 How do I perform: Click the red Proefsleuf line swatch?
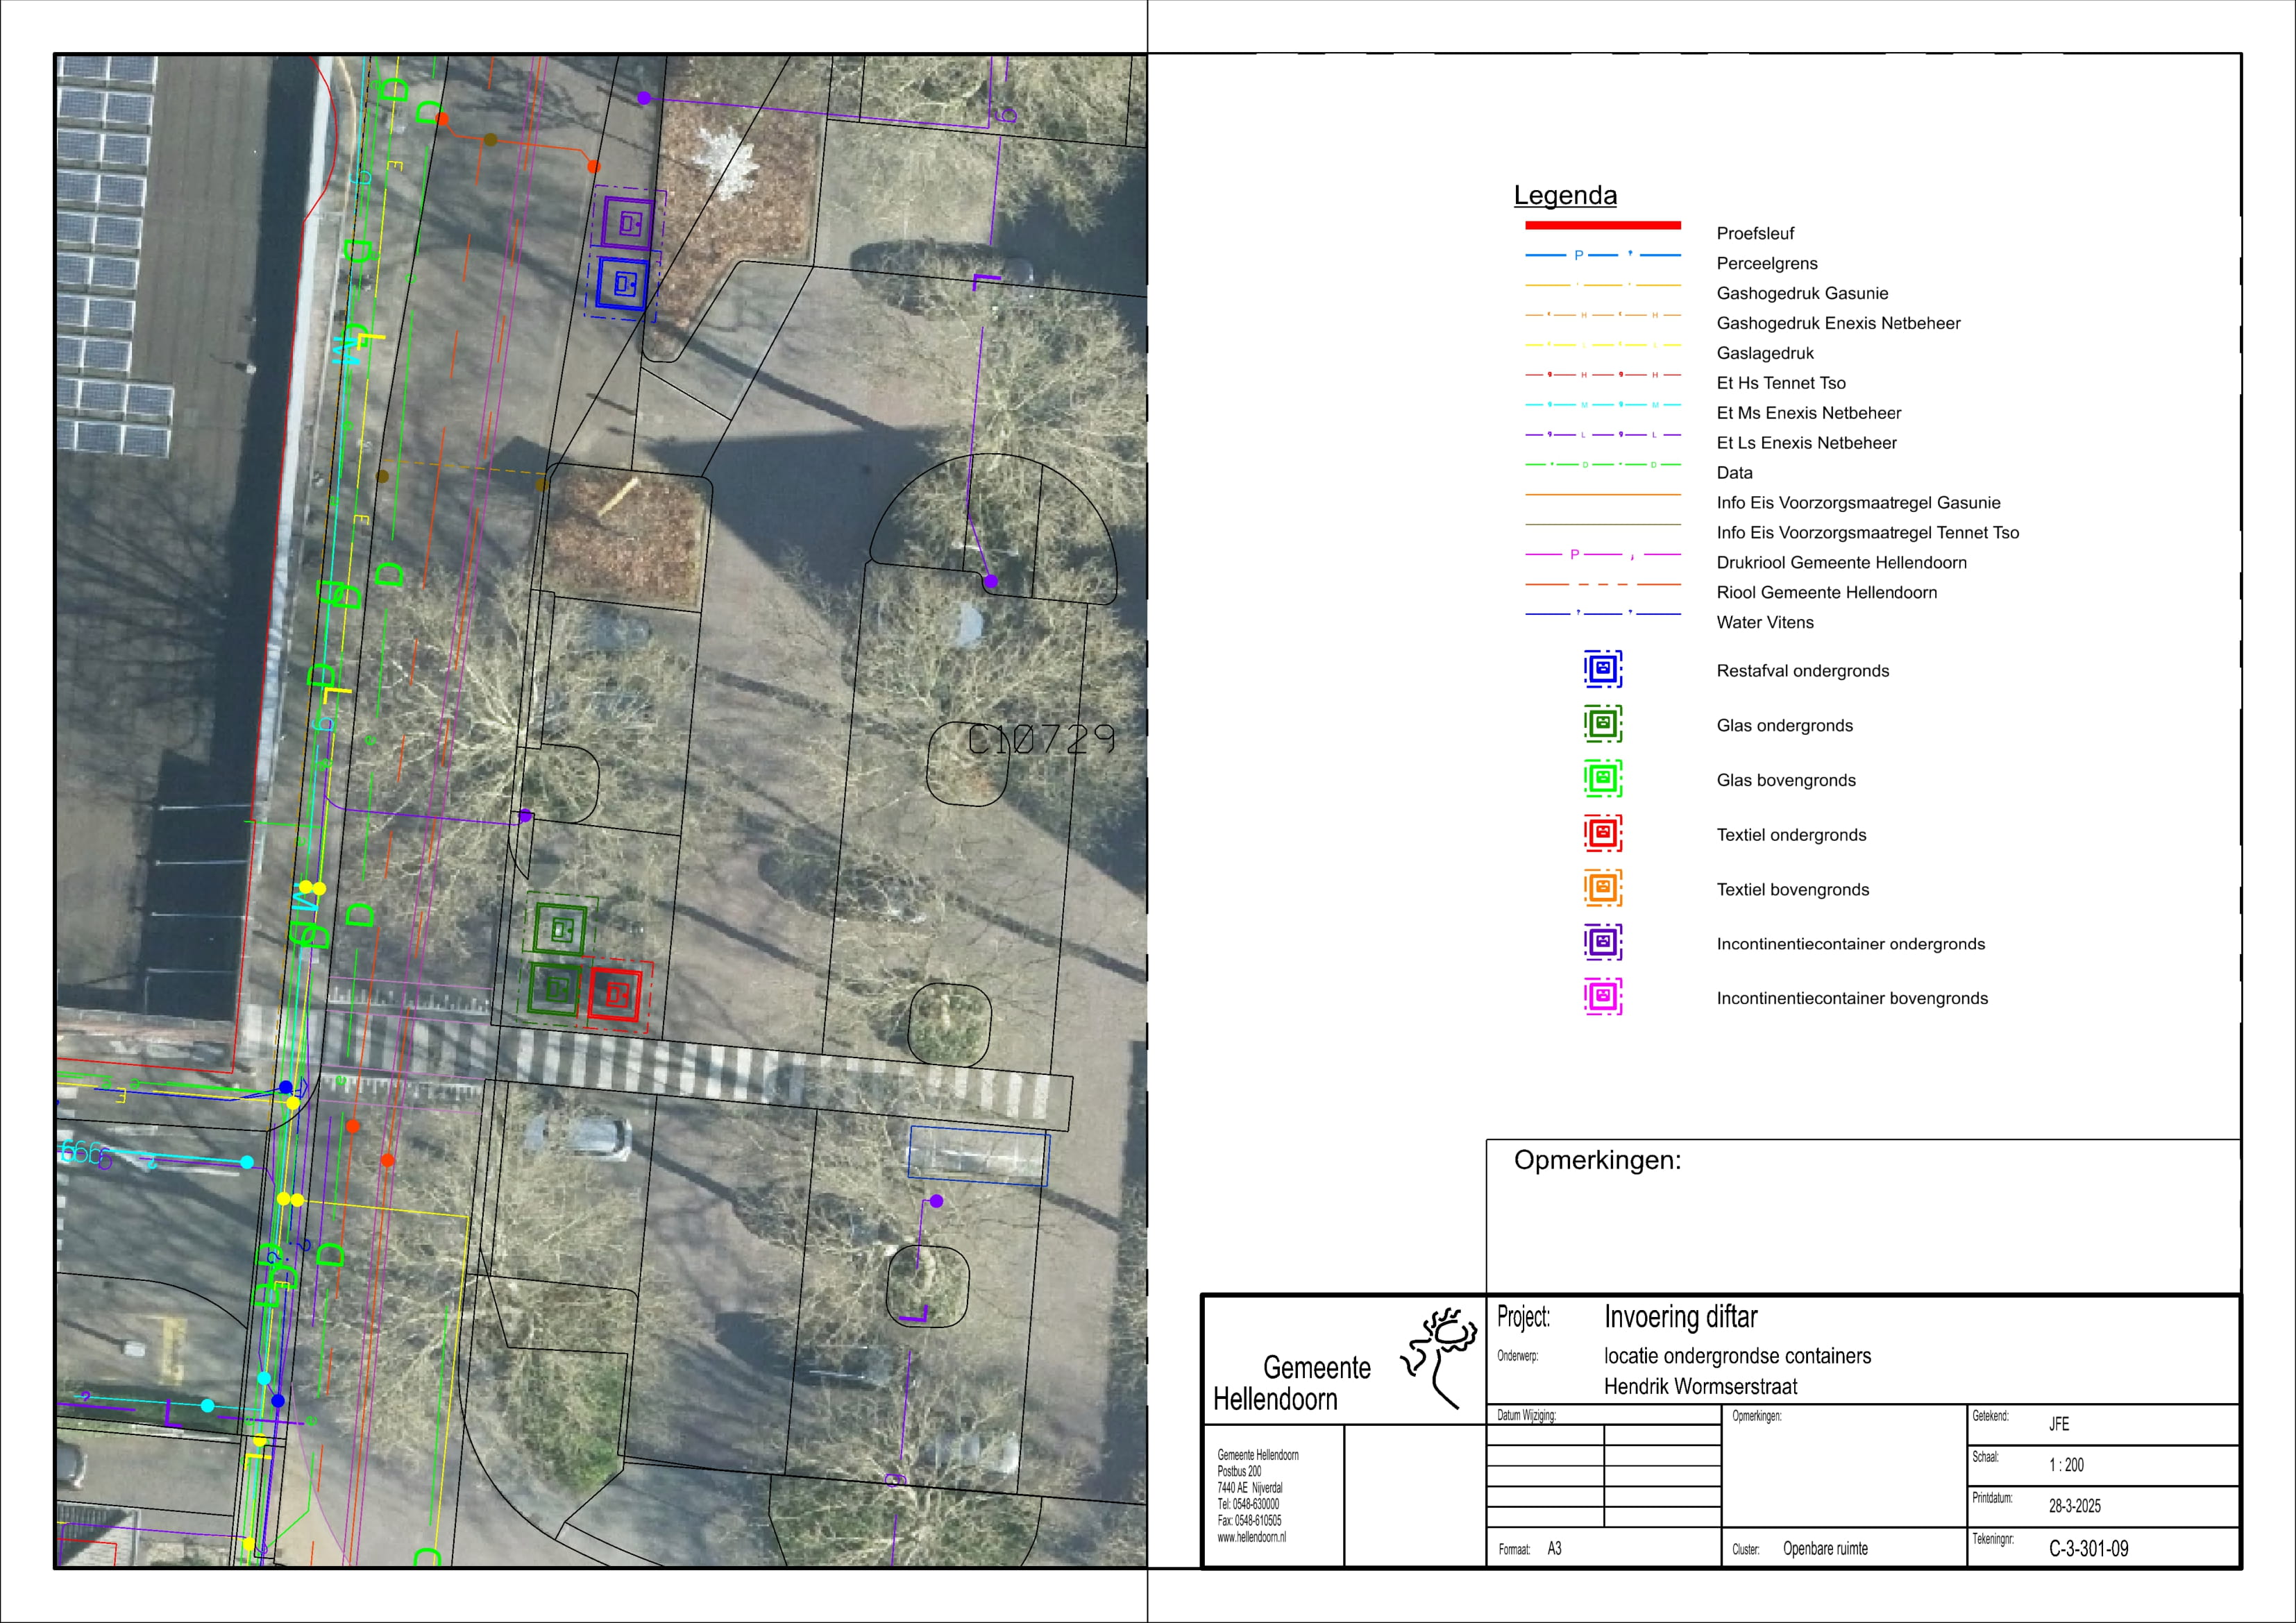point(1602,226)
